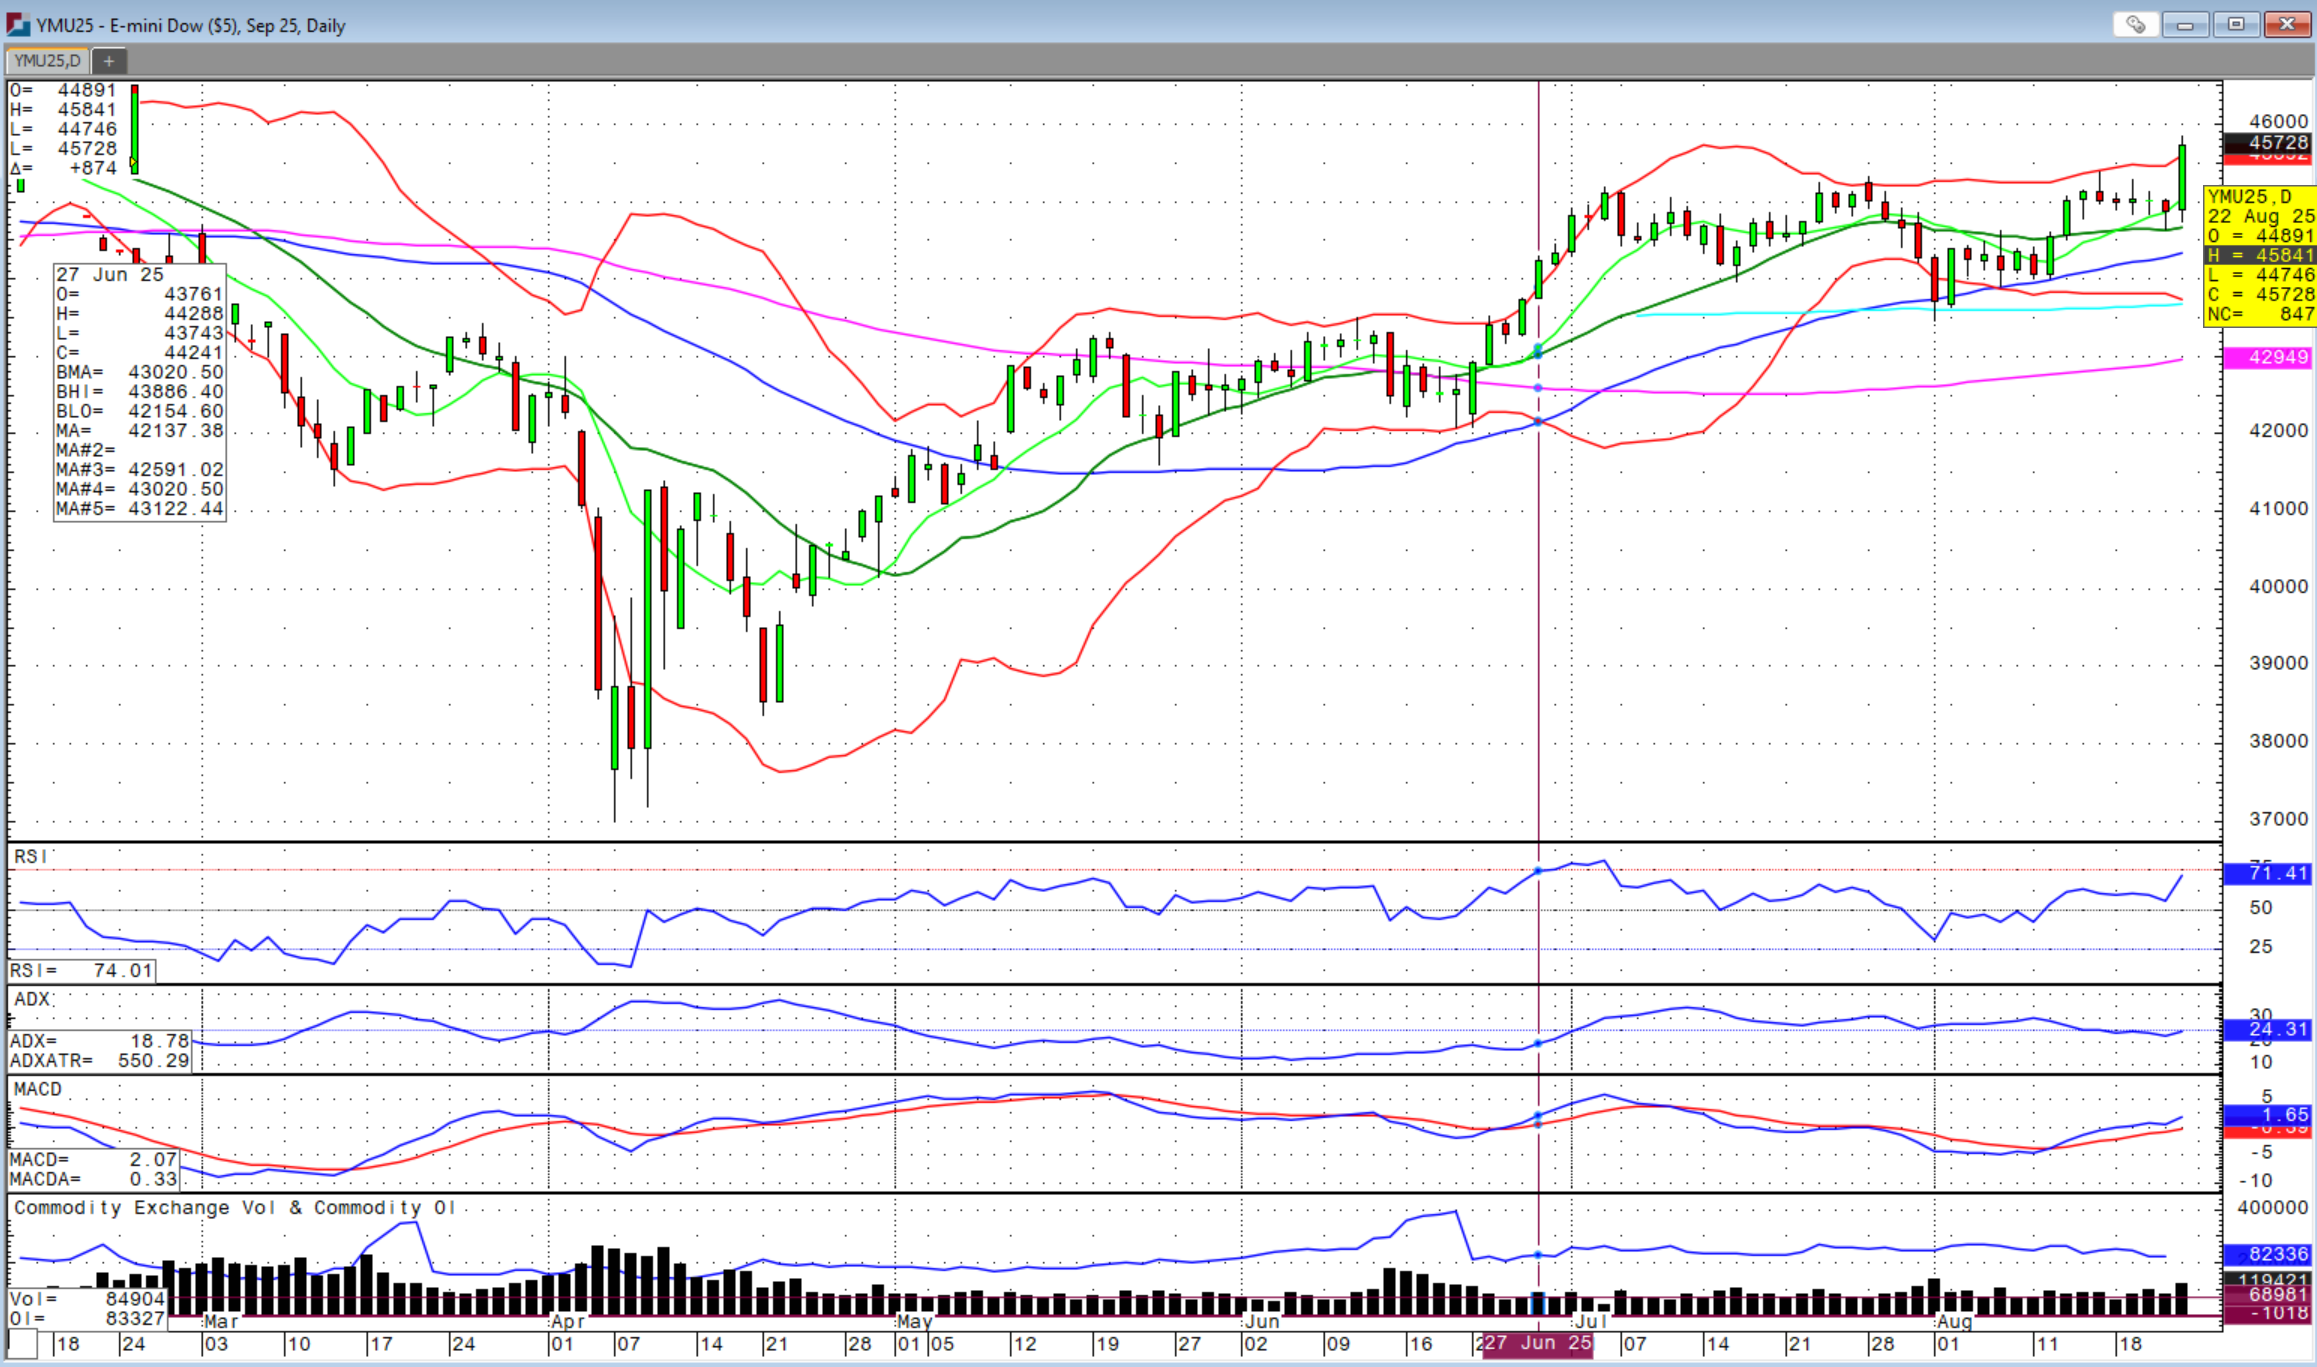Click the blue 82336 open interest tag
Image resolution: width=2317 pixels, height=1367 pixels.
[x=2267, y=1254]
